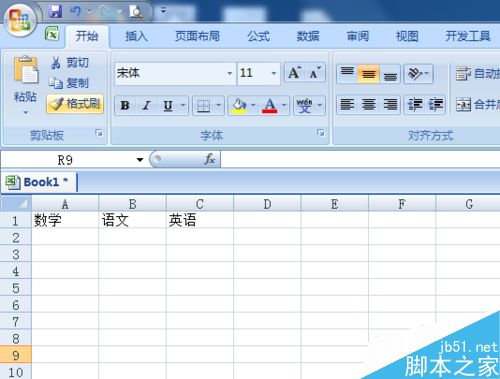
Task: Click into the formula bar
Action: 360,160
